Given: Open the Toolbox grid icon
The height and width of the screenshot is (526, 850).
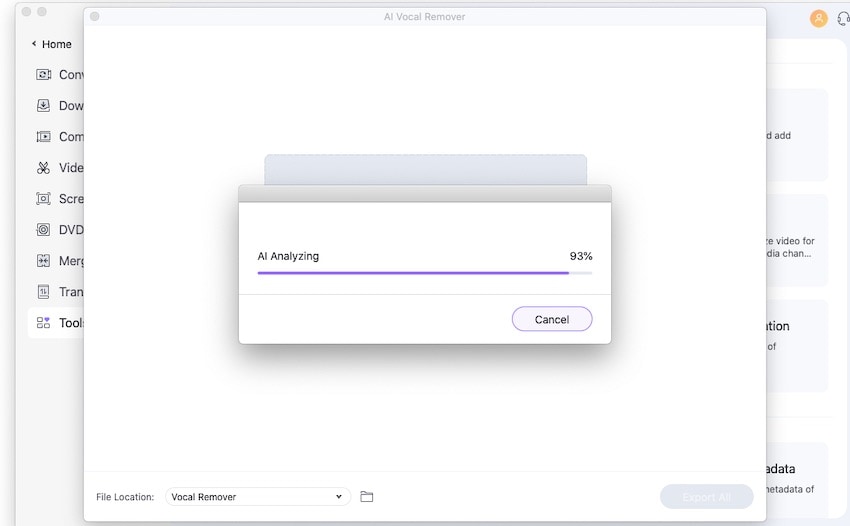Looking at the screenshot, I should coord(43,322).
